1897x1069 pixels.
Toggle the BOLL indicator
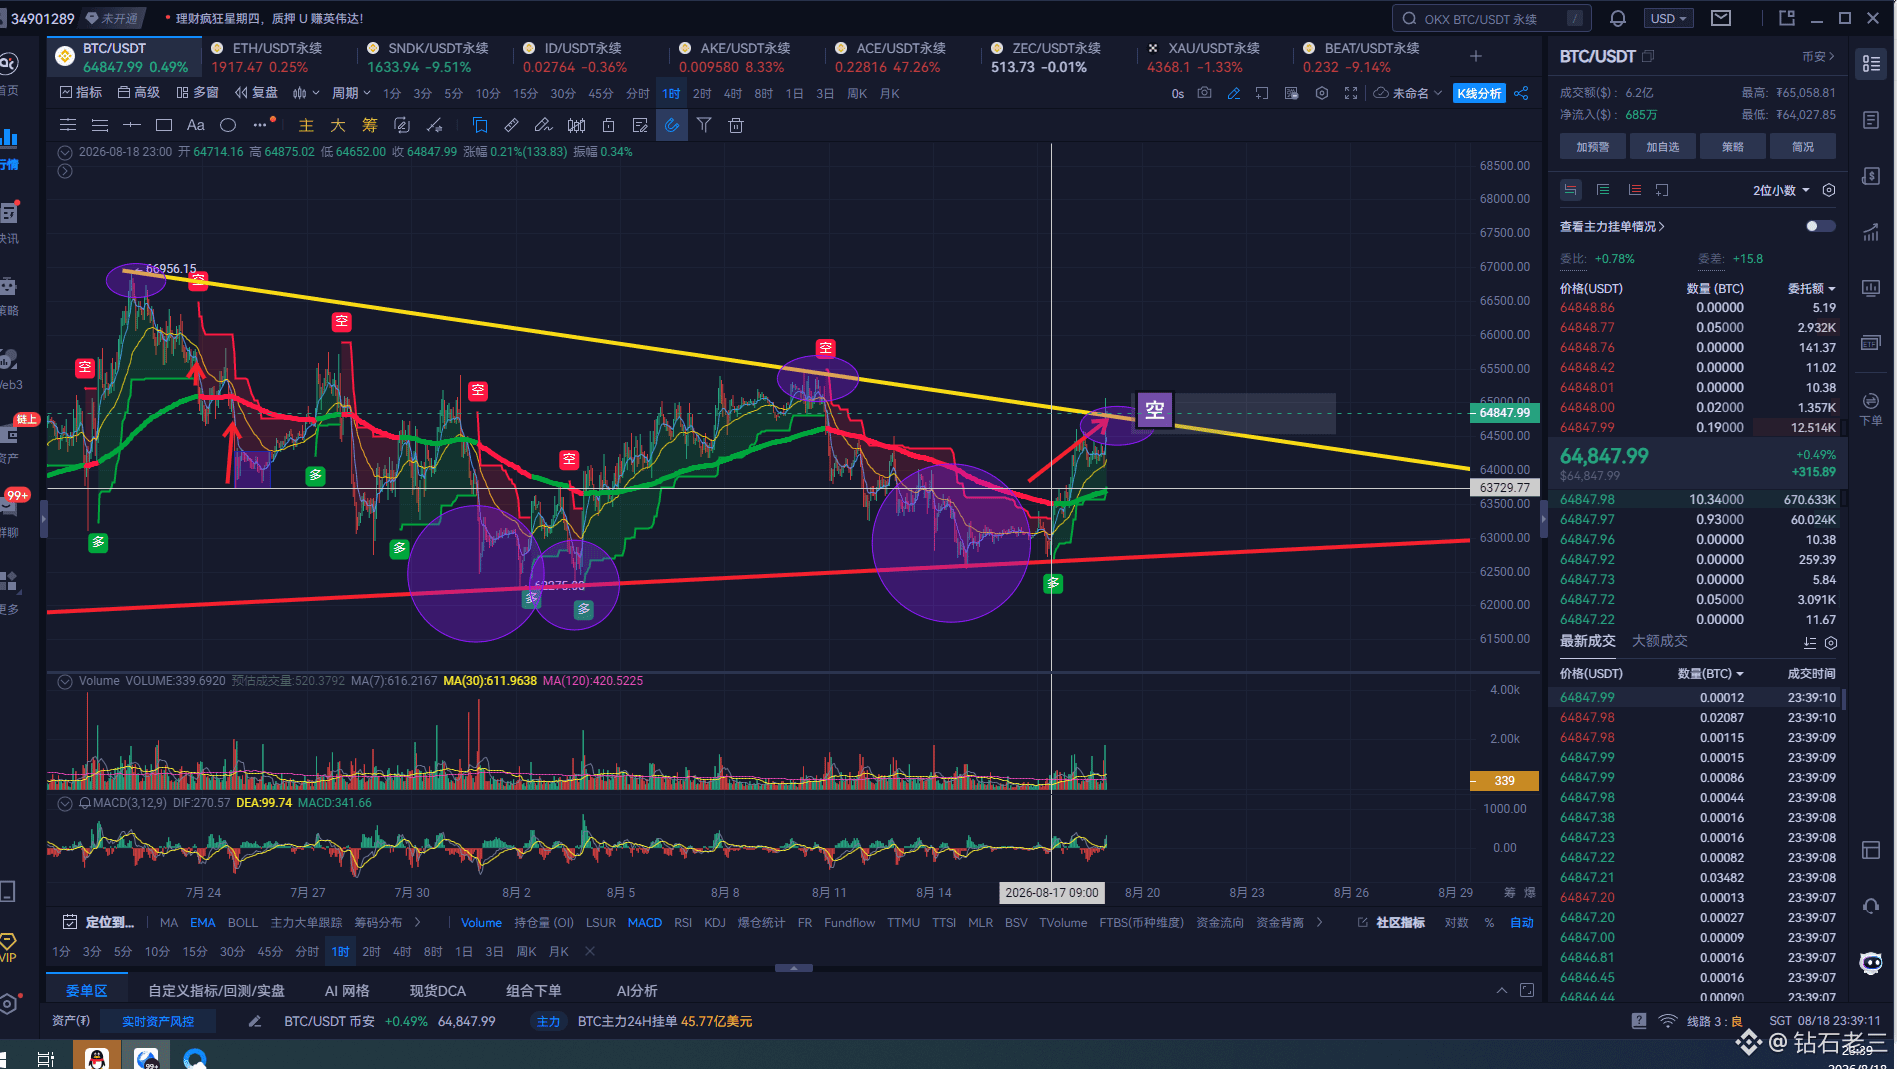[242, 922]
